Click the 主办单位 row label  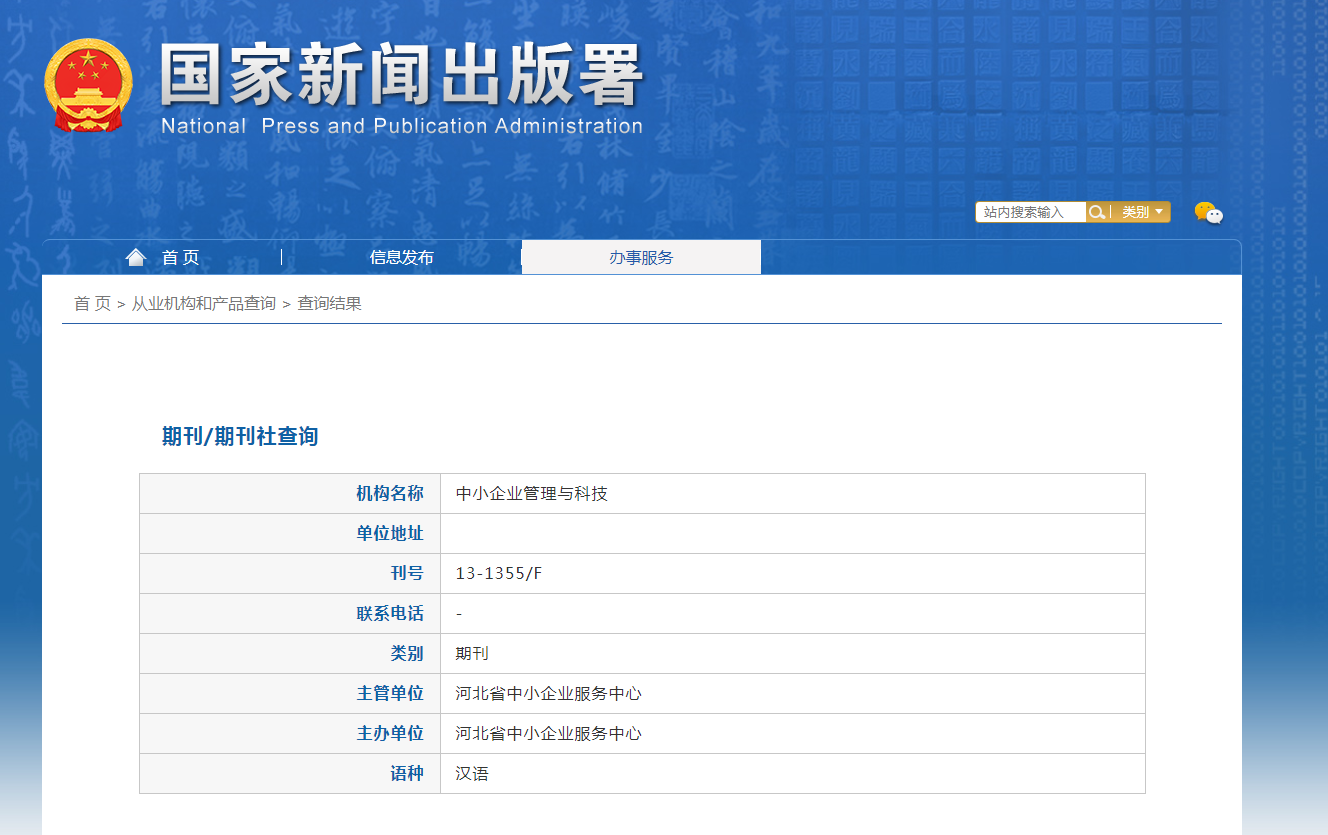pos(390,733)
